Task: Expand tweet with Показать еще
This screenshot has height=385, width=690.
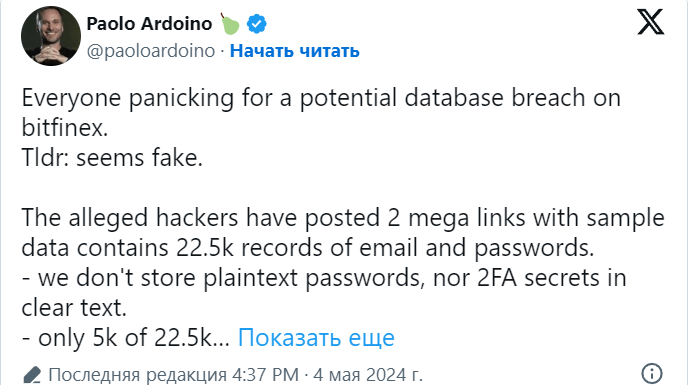Action: (316, 337)
